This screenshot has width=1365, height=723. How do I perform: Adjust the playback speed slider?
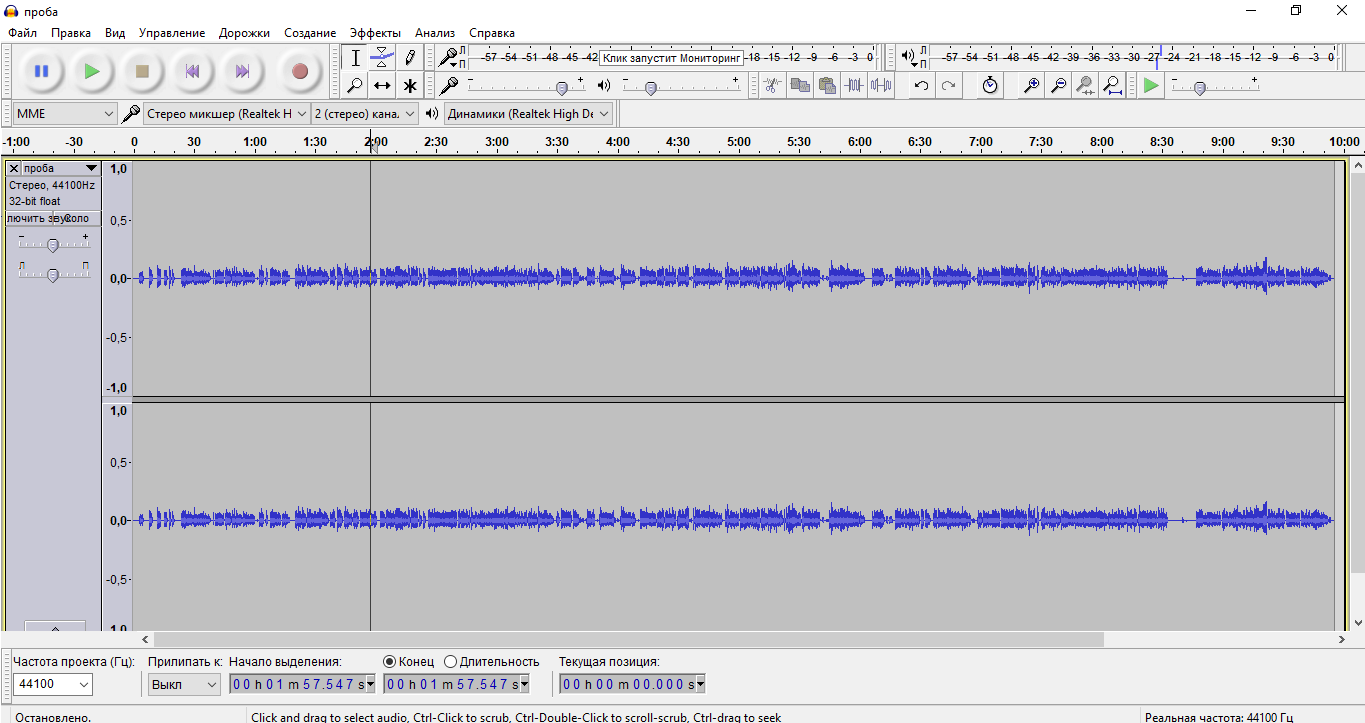pyautogui.click(x=1199, y=88)
